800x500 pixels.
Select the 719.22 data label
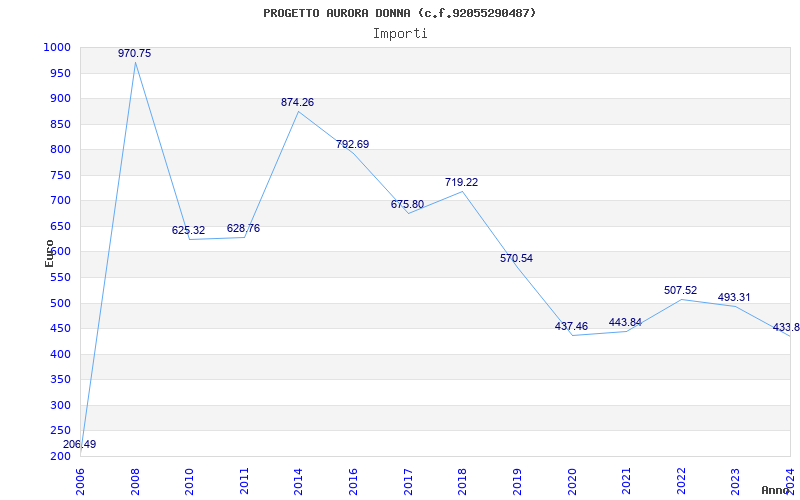pyautogui.click(x=461, y=182)
